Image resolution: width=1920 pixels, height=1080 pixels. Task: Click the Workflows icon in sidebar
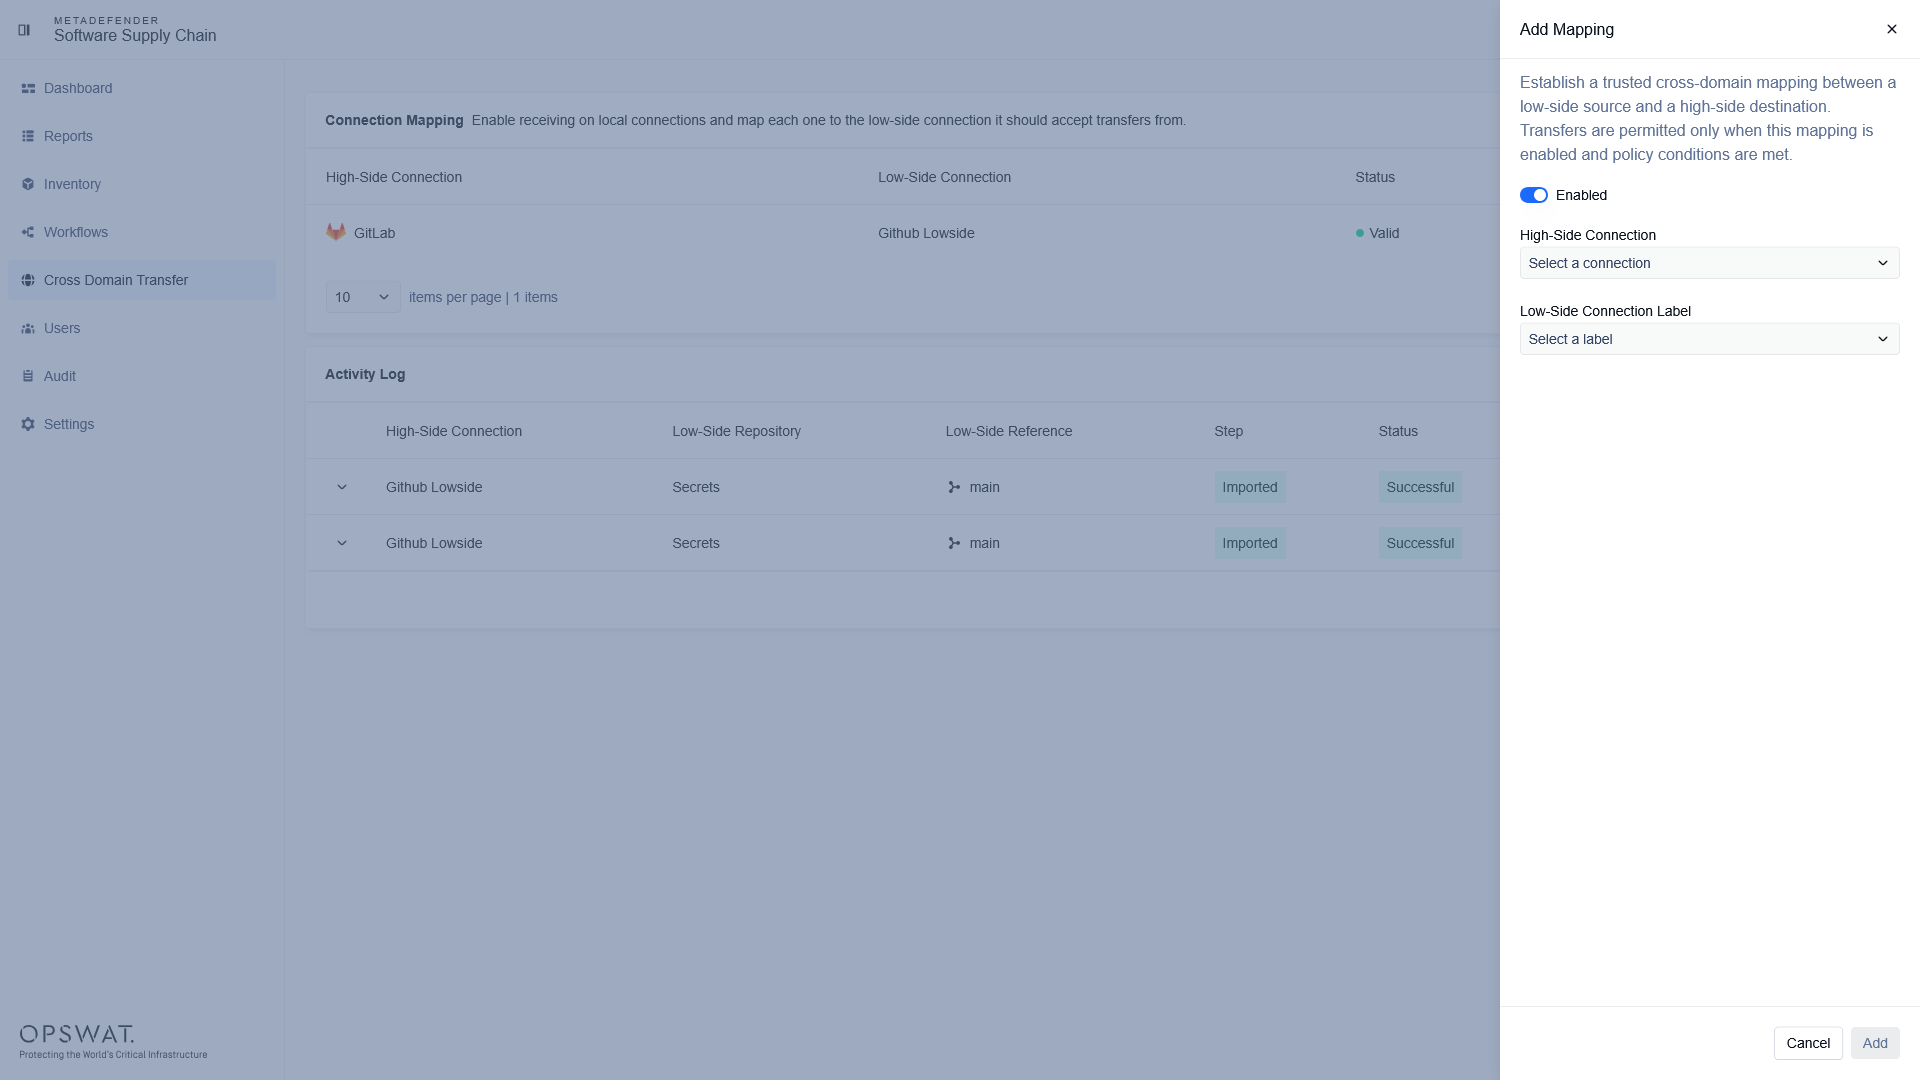click(x=28, y=233)
